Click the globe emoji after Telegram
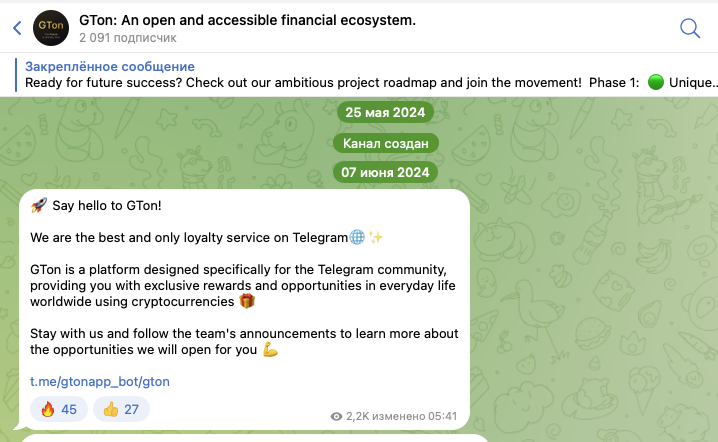718x442 pixels. click(x=357, y=237)
